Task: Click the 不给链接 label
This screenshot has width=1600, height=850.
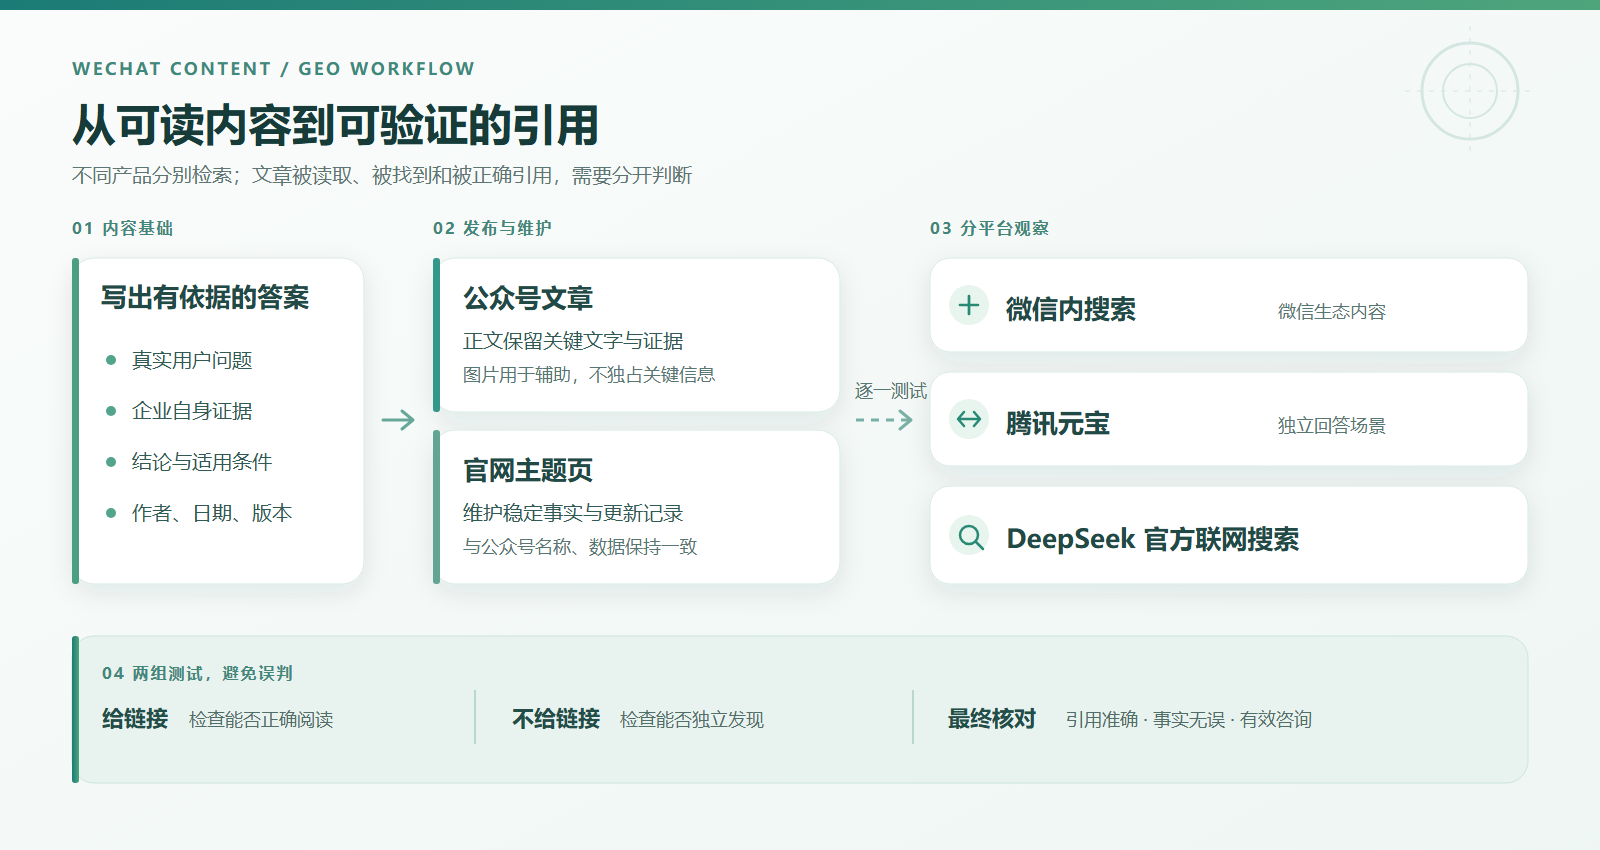Action: pyautogui.click(x=556, y=719)
